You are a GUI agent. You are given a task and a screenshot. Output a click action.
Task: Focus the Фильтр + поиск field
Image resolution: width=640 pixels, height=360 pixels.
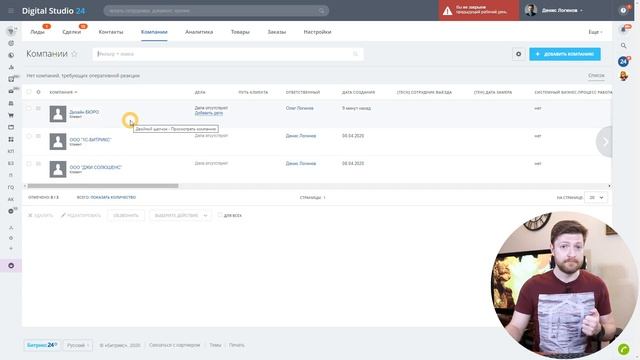pos(228,54)
